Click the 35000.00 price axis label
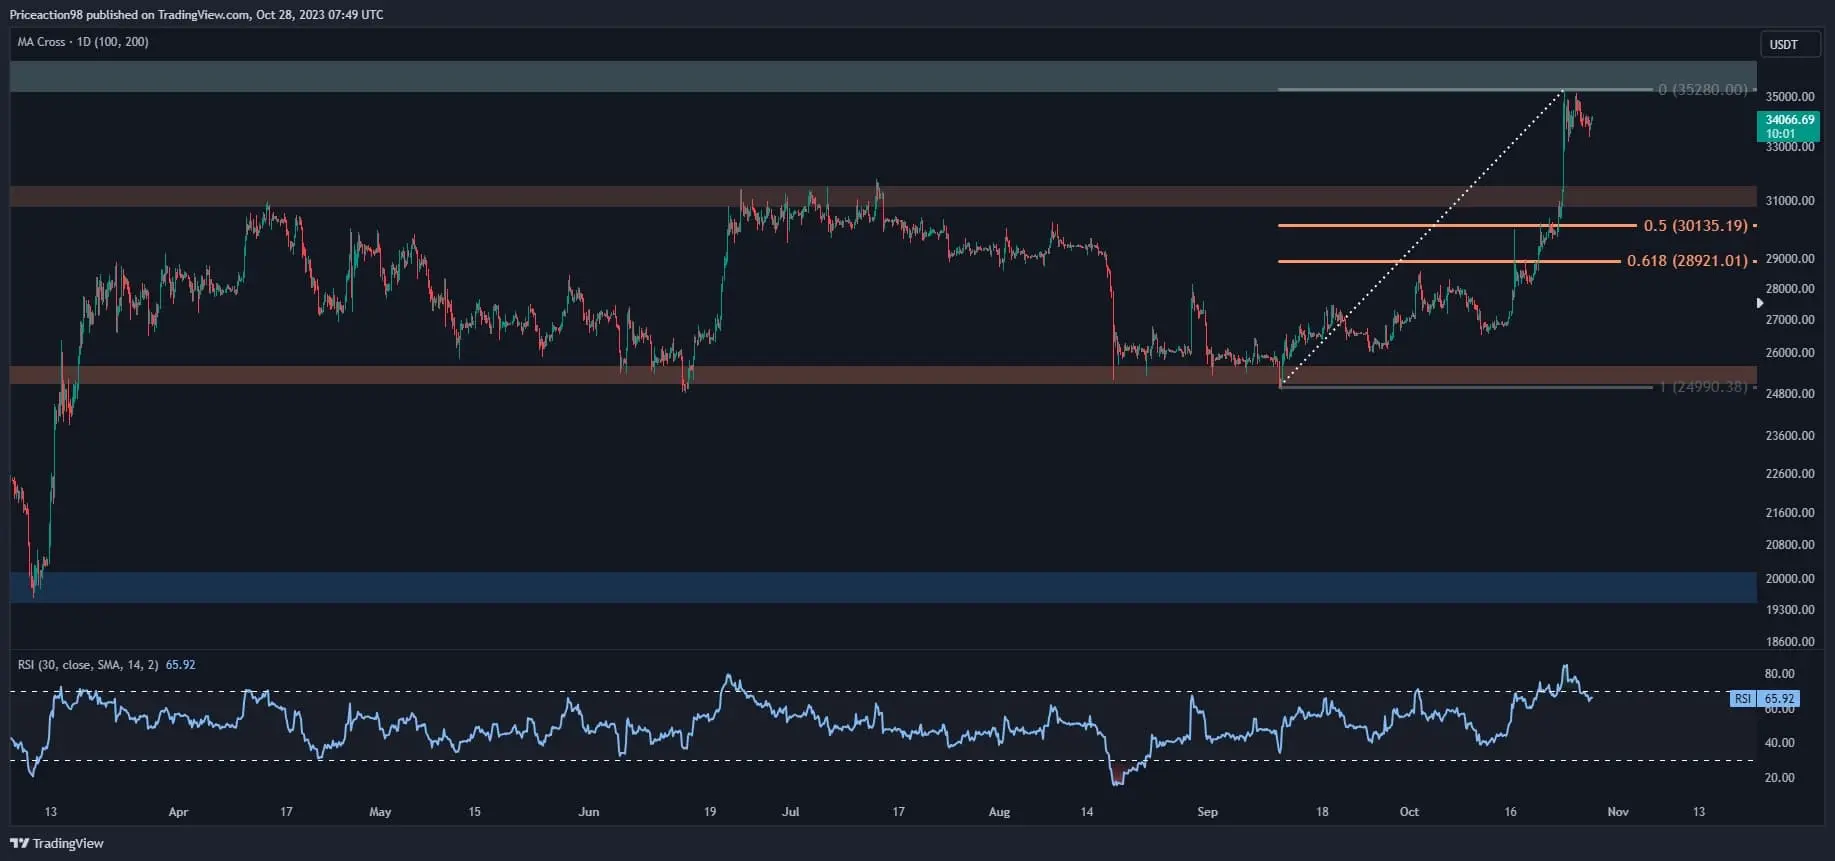Image resolution: width=1835 pixels, height=861 pixels. [x=1790, y=97]
